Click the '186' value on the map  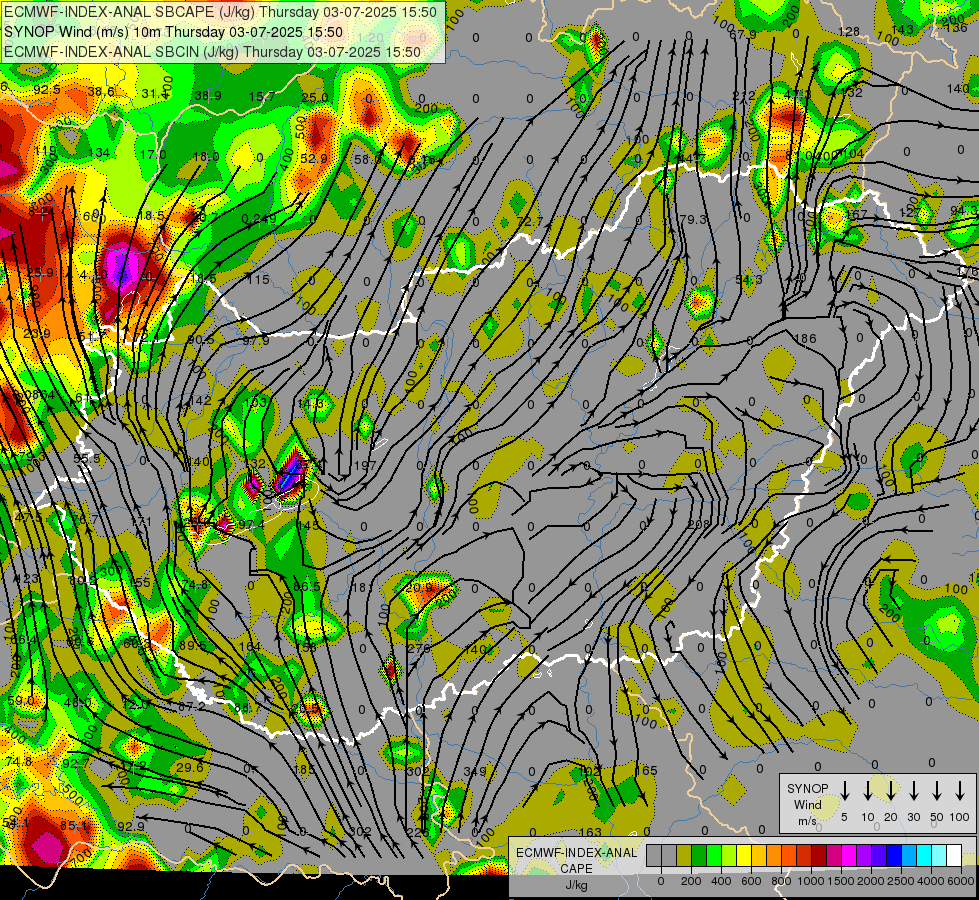click(x=805, y=339)
